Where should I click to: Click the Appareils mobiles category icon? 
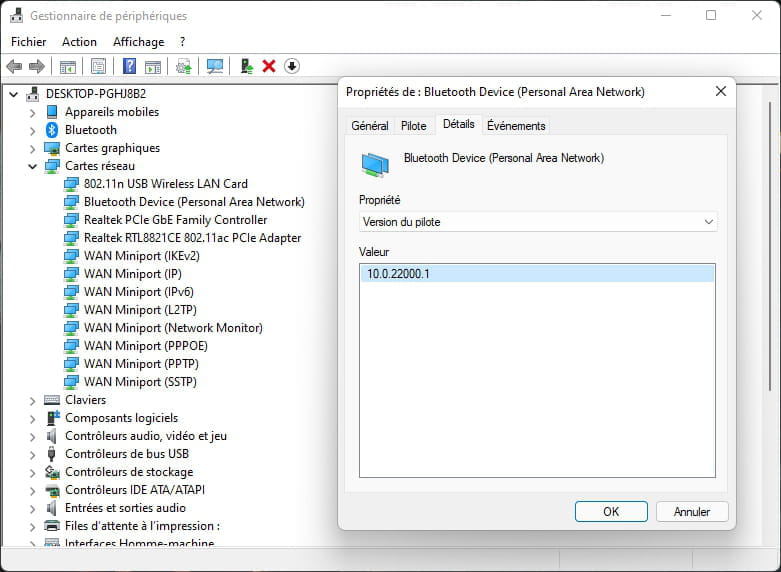52,112
